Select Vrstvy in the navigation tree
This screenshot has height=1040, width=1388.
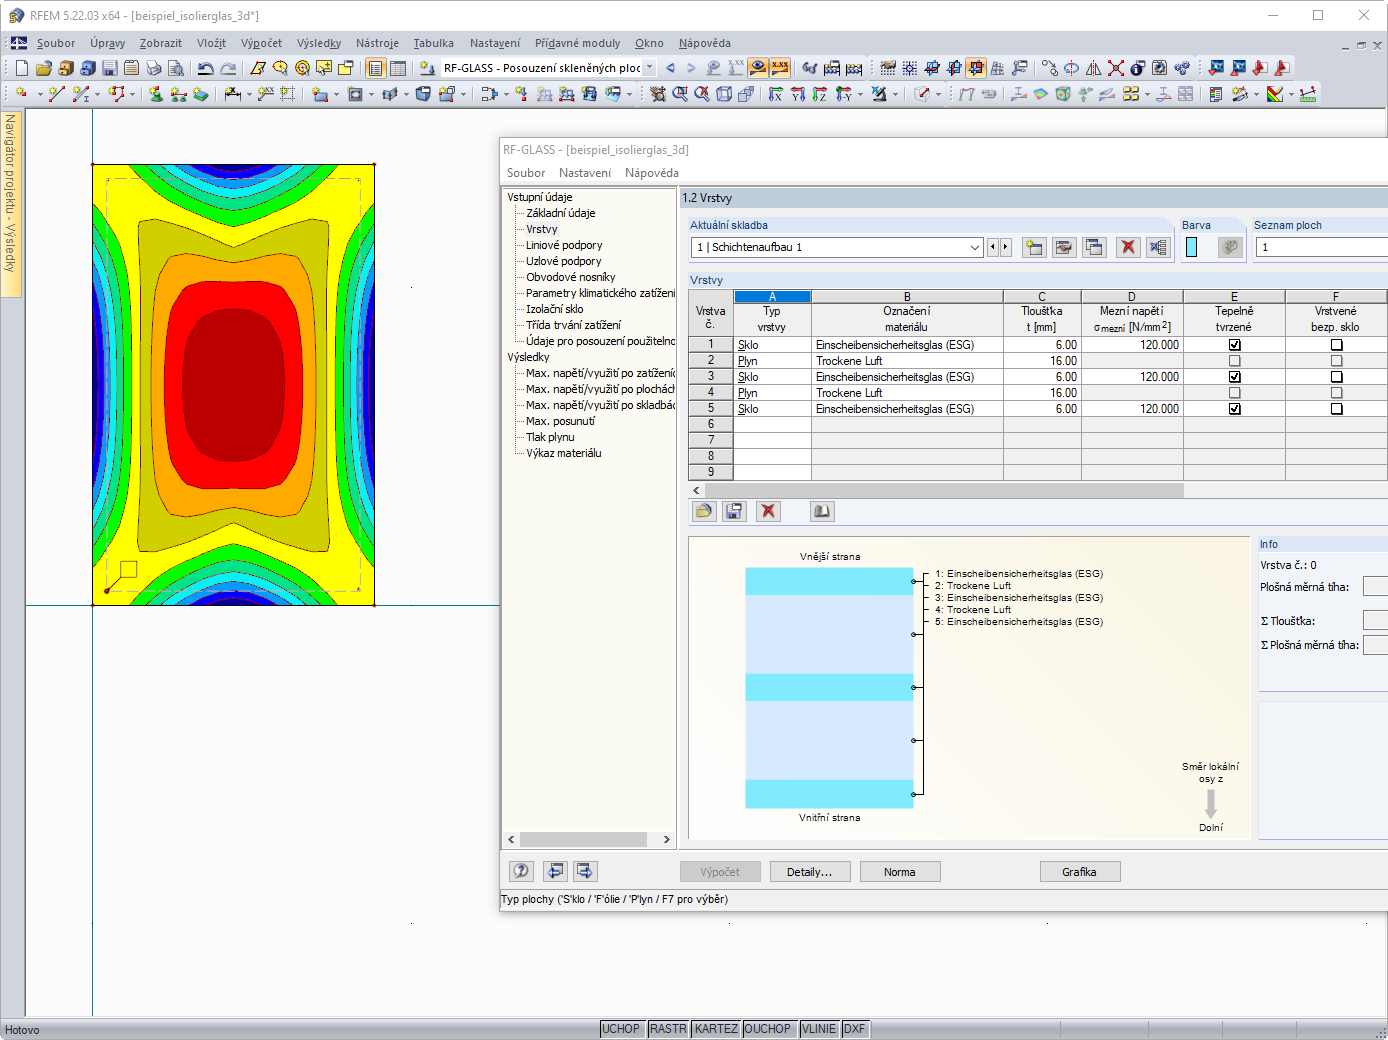[x=542, y=229]
